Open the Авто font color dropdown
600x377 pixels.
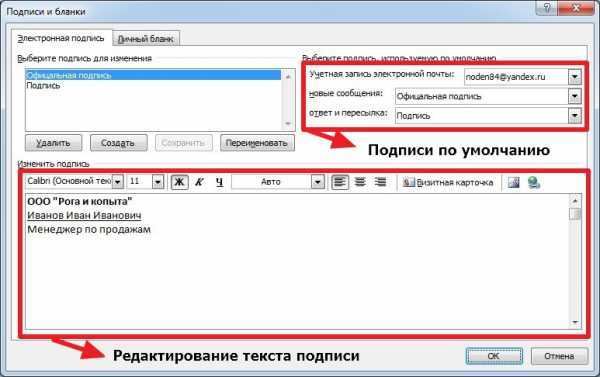click(317, 182)
